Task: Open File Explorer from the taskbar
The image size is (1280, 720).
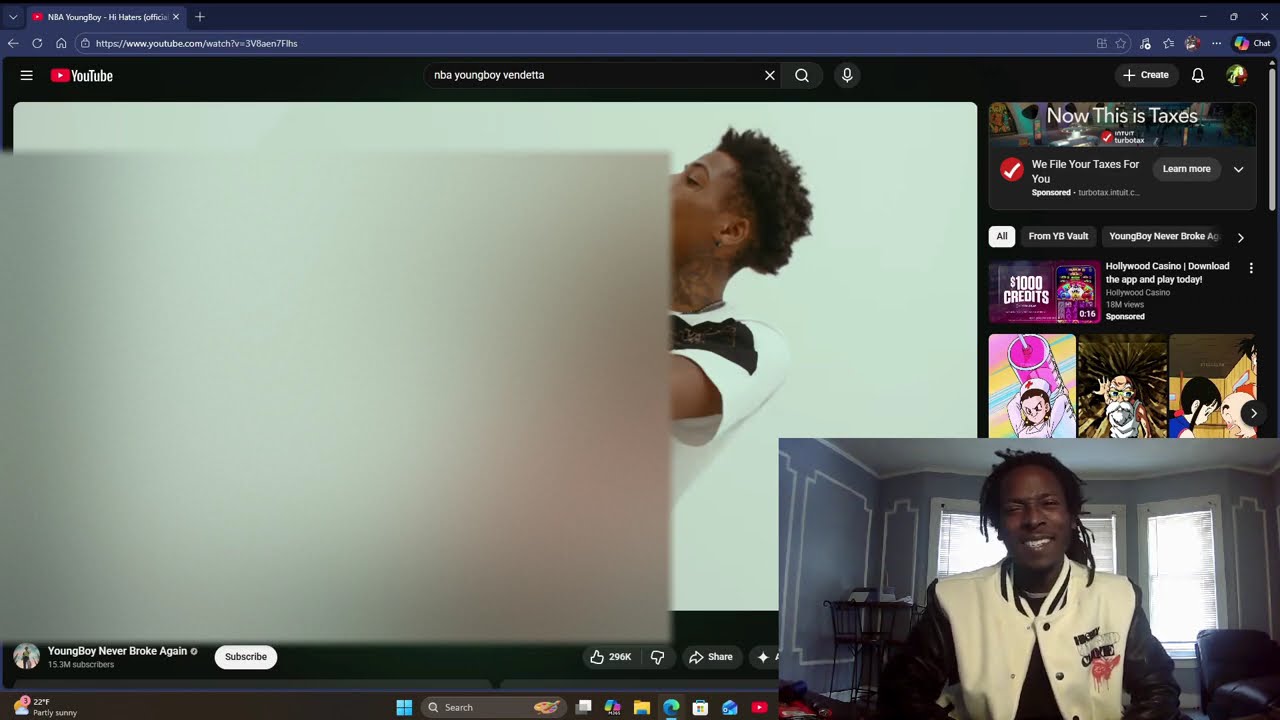Action: click(642, 707)
